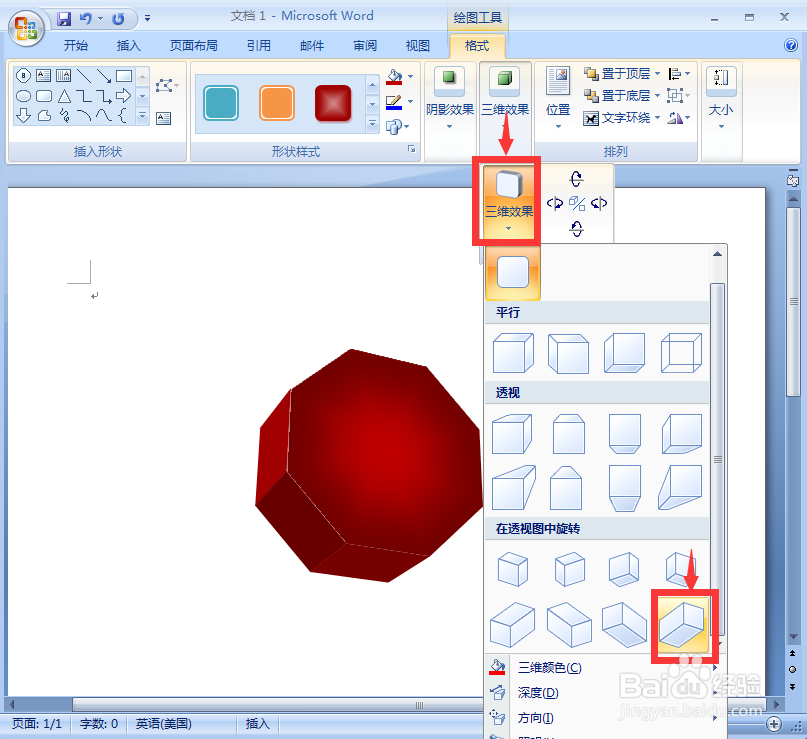Open the 三维颜色(C) submenu

[603, 668]
